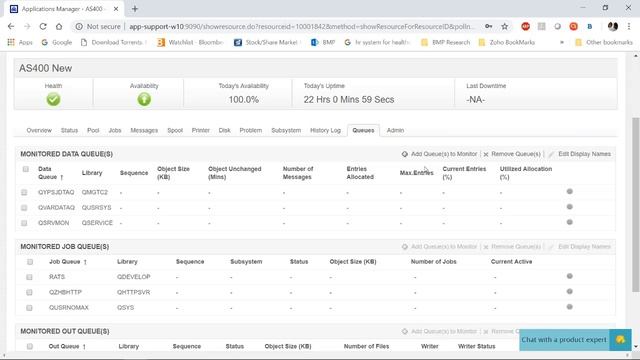Check the QZHBHTTP job queue checkbox
This screenshot has width=640, height=360.
29,293
